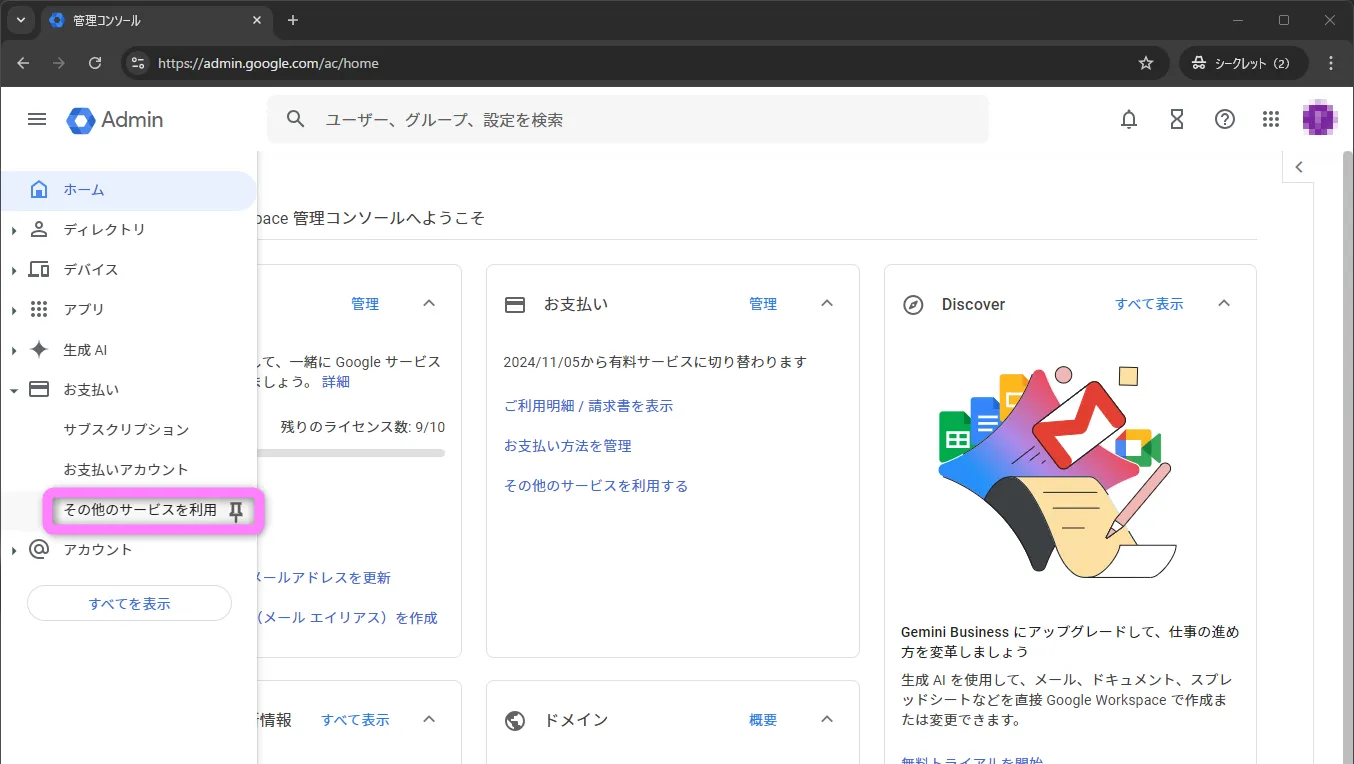
Task: Expand the 生成 AI tree arrow
Action: (14, 351)
